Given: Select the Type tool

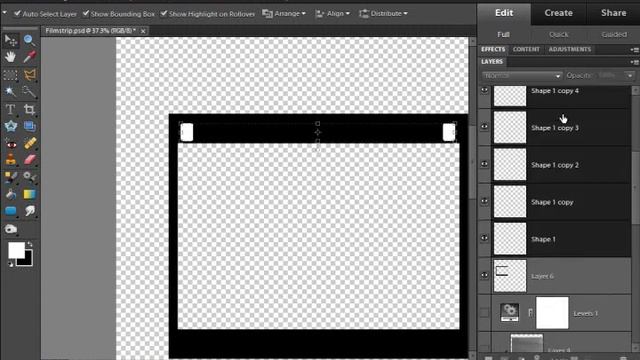Looking at the screenshot, I should pos(11,109).
